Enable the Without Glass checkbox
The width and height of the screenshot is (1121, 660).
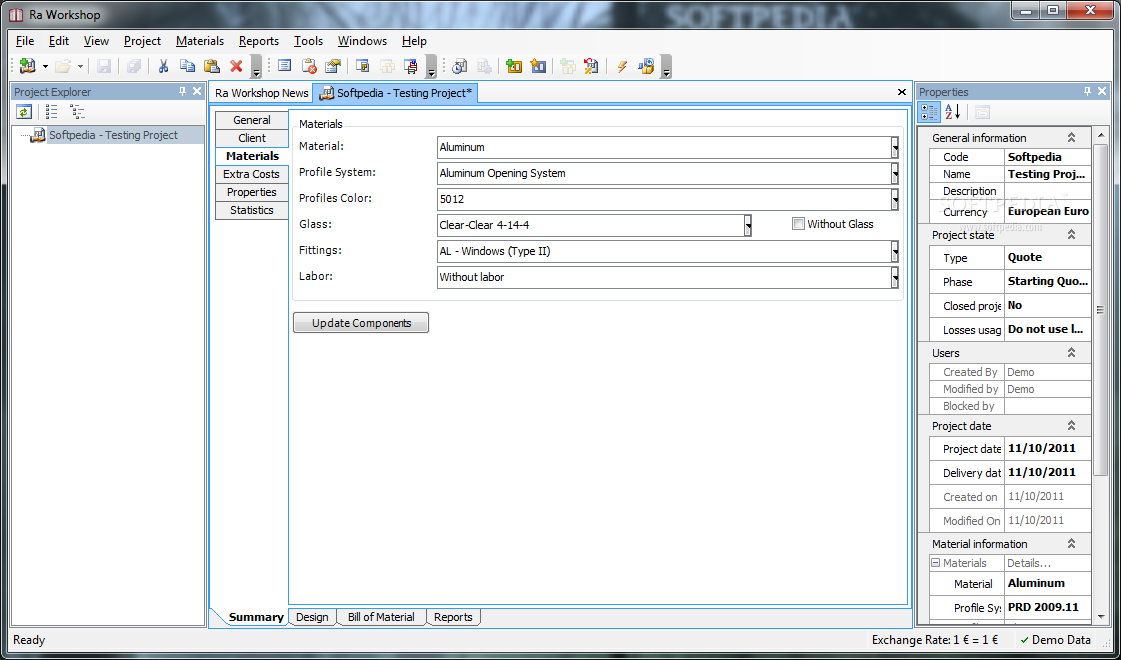pos(799,224)
